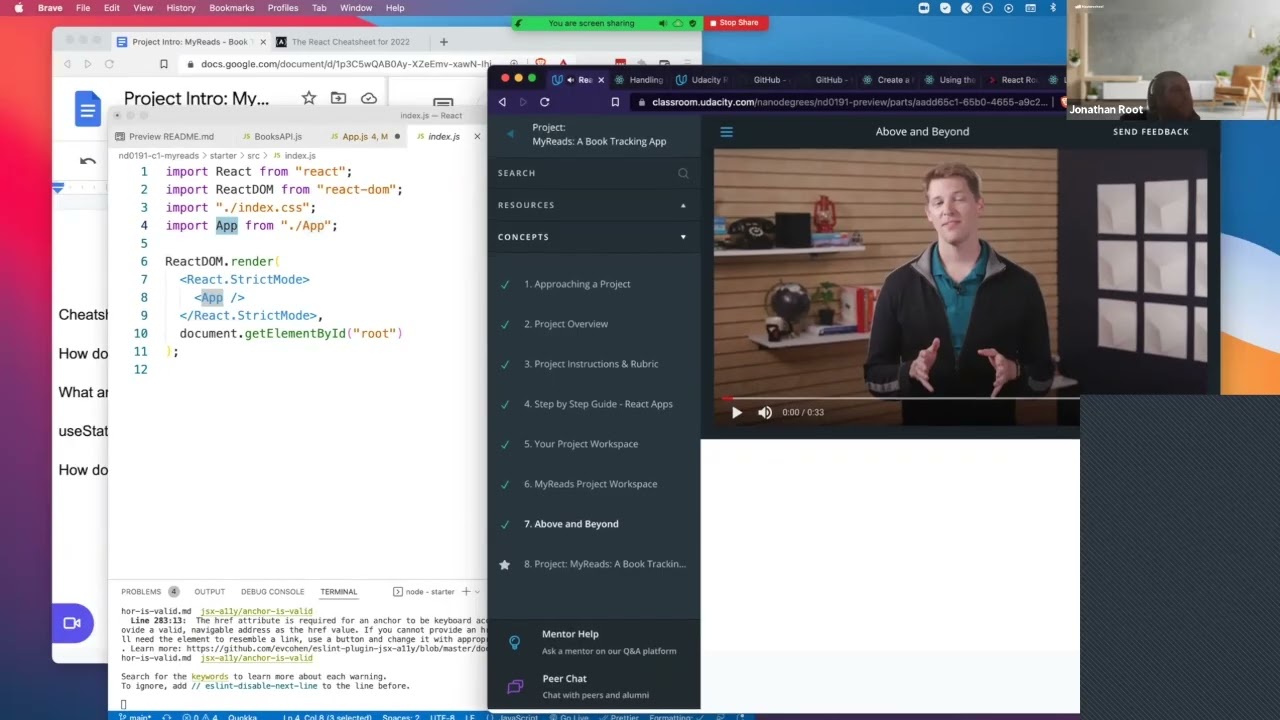The height and width of the screenshot is (720, 1280).
Task: Open the terminal launch profile dropdown
Action: click(479, 591)
